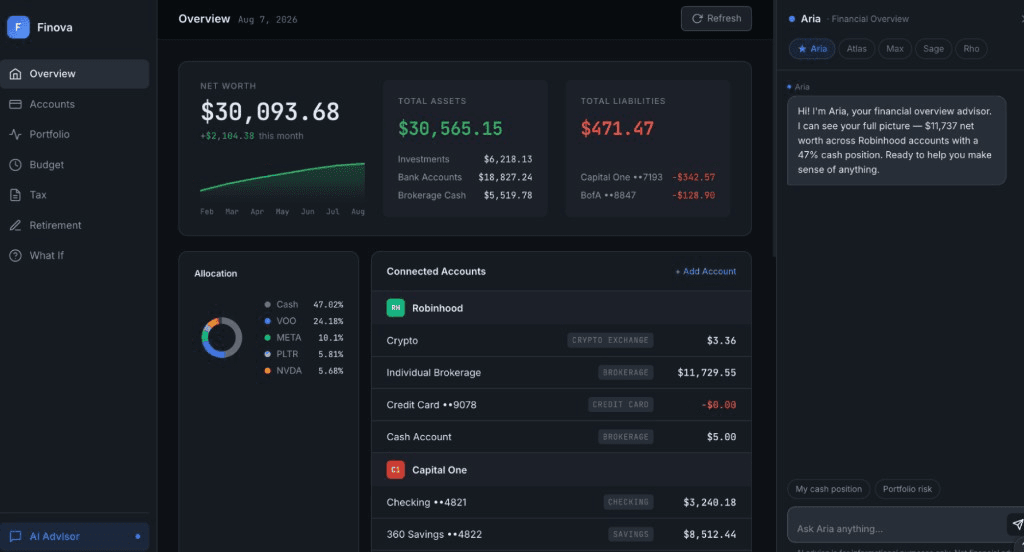The width and height of the screenshot is (1024, 552).
Task: Open the Accounts page
Action: point(74,104)
